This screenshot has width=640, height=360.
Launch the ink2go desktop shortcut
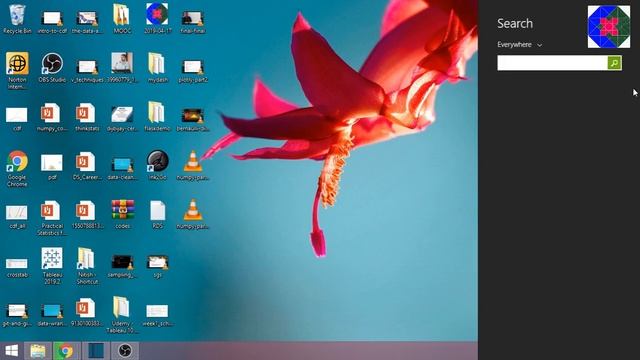(158, 165)
